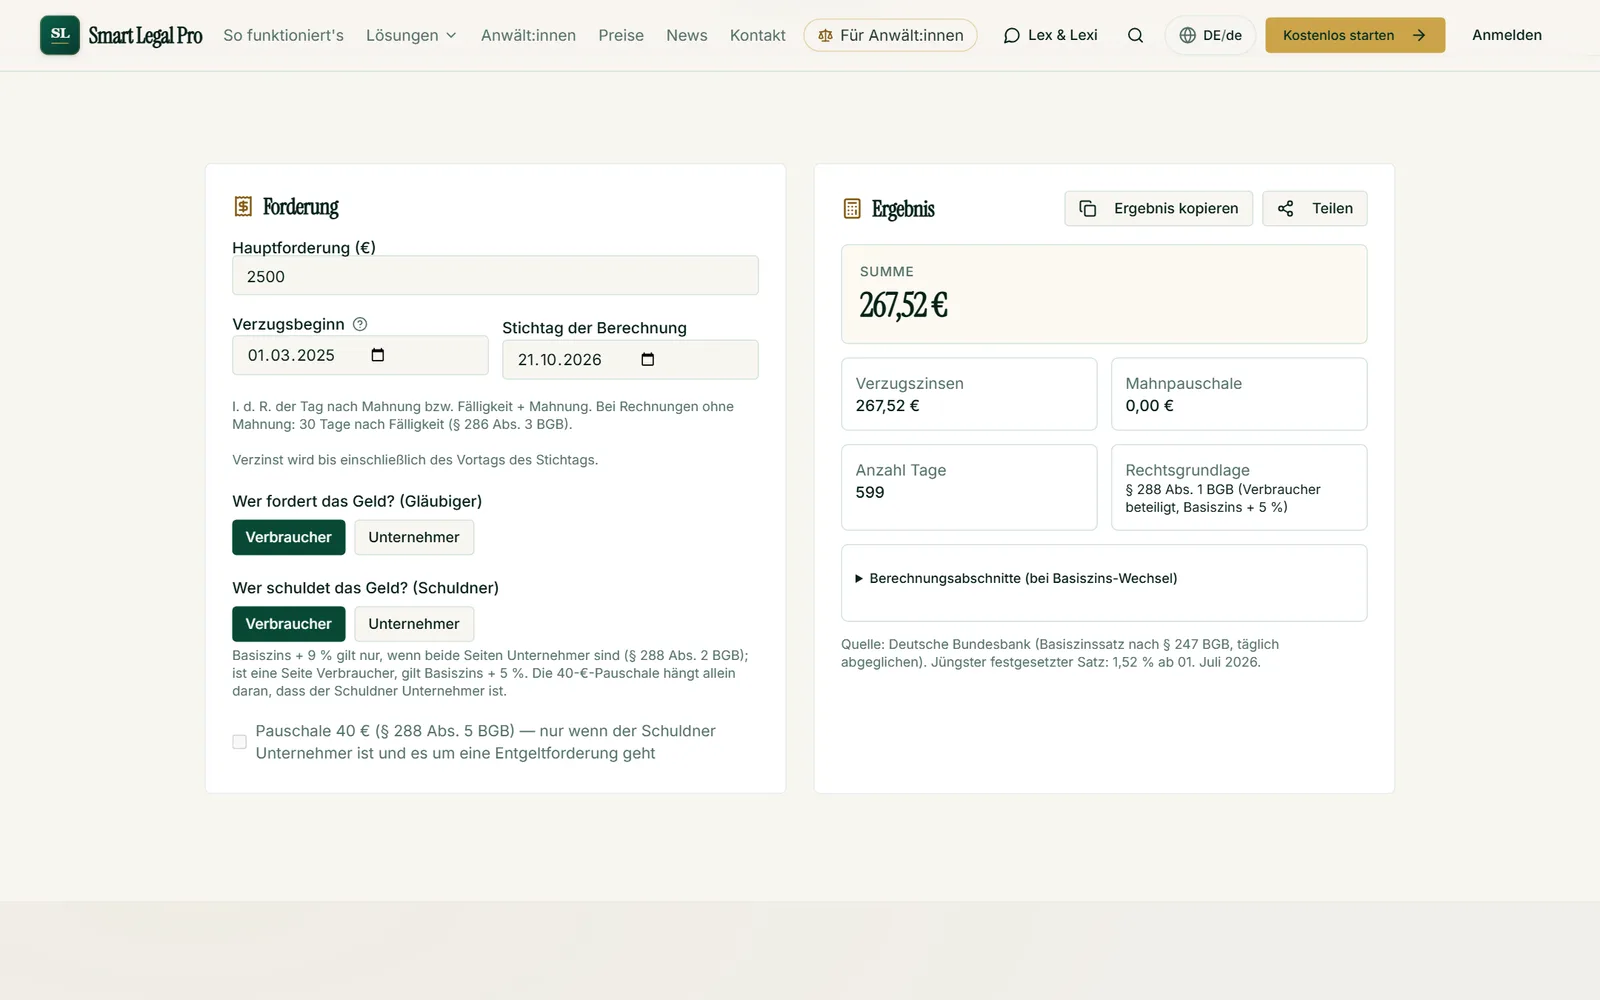The height and width of the screenshot is (1000, 1600).
Task: Open the Lex & Lexi chat
Action: (1051, 35)
